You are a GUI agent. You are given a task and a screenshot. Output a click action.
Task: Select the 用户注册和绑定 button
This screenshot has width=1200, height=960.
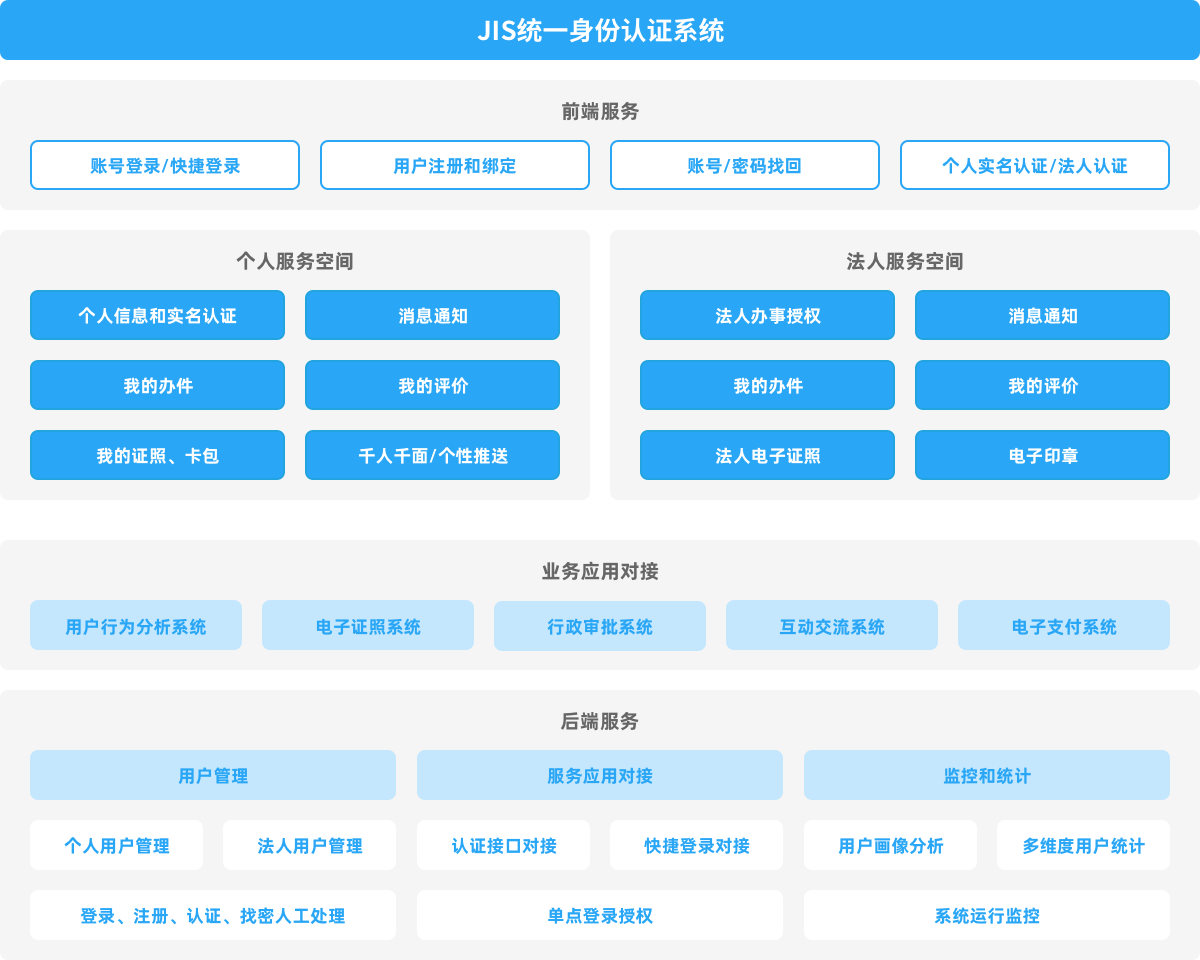[x=455, y=165]
